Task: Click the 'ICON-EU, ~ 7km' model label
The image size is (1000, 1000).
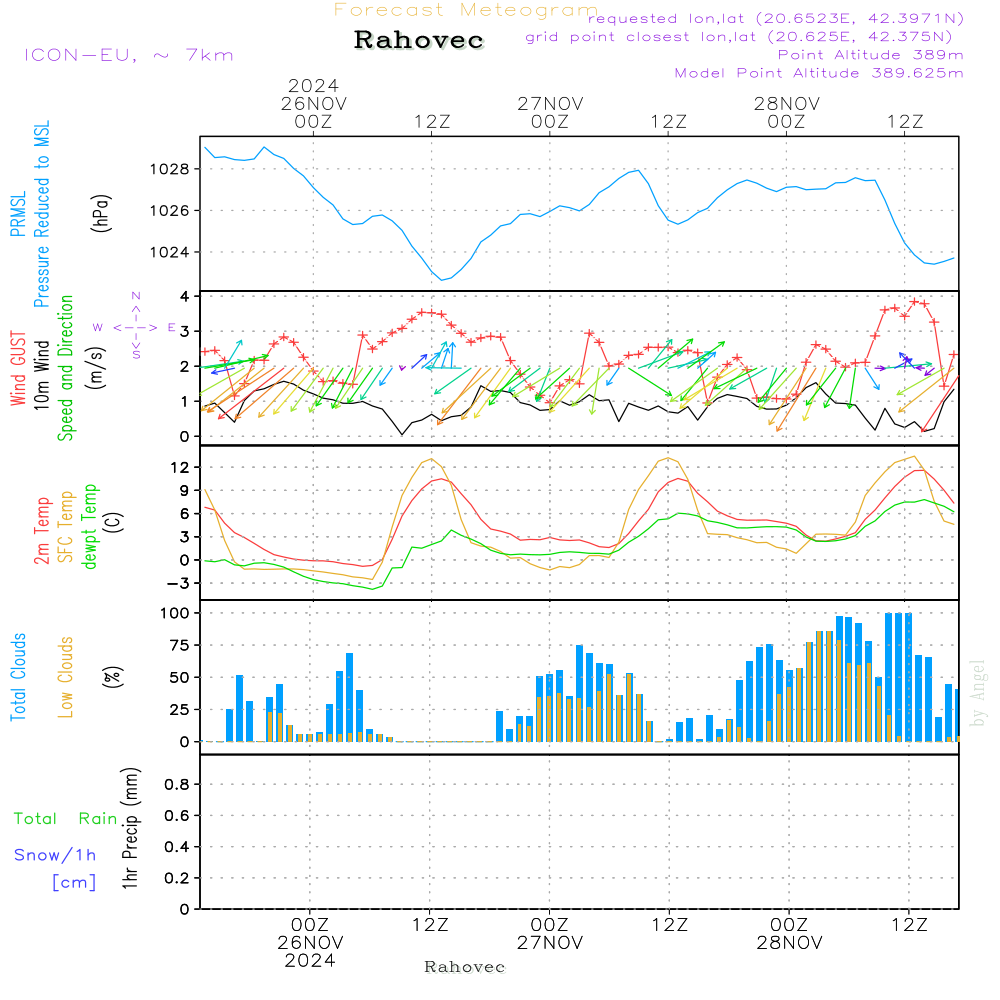Action: click(x=129, y=55)
